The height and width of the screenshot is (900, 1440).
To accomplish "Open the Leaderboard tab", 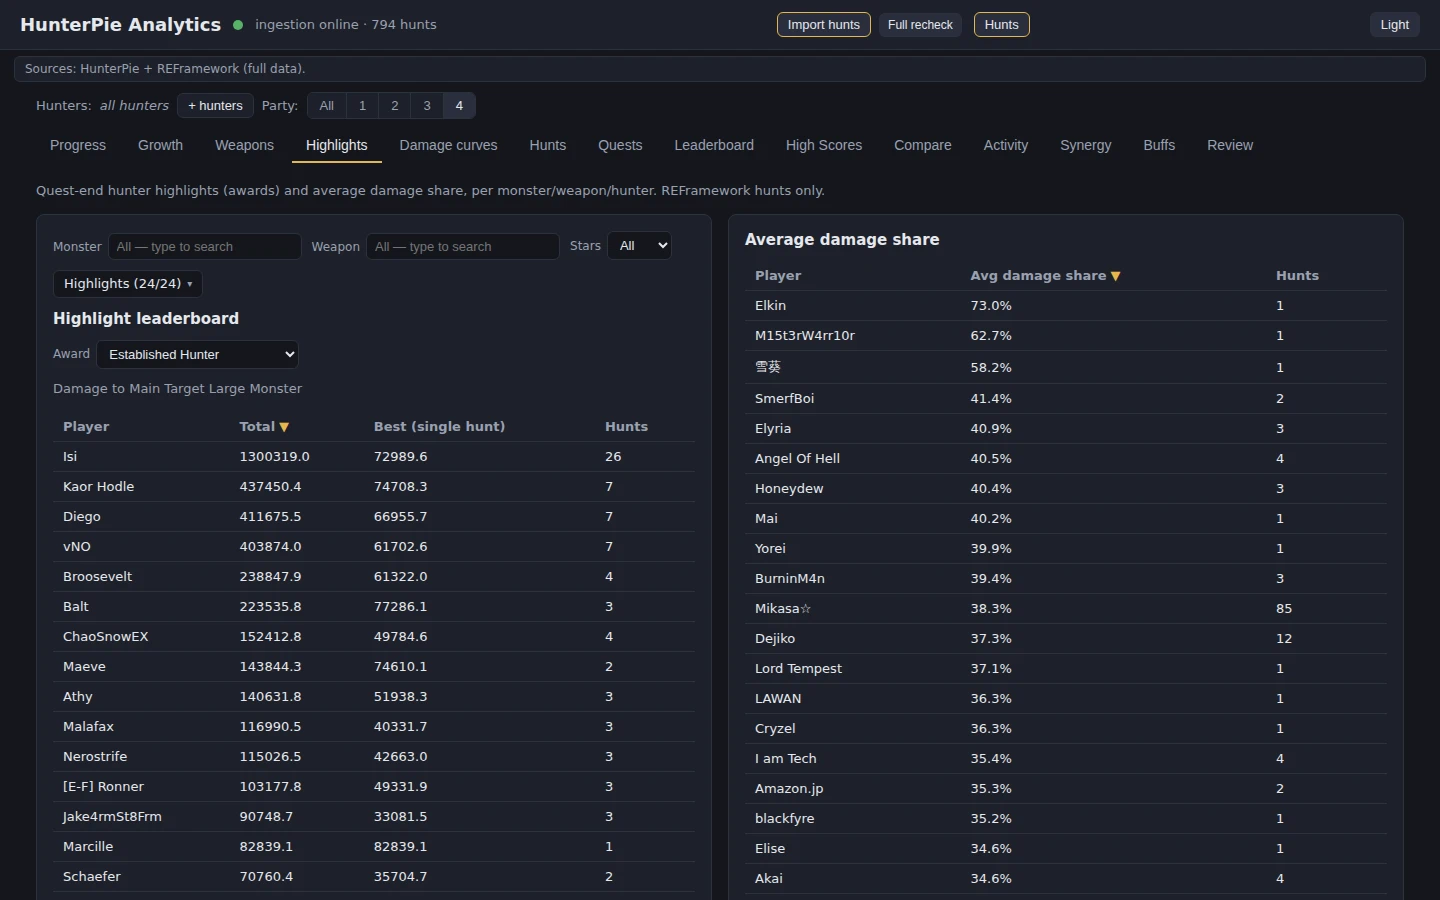I will [x=714, y=145].
